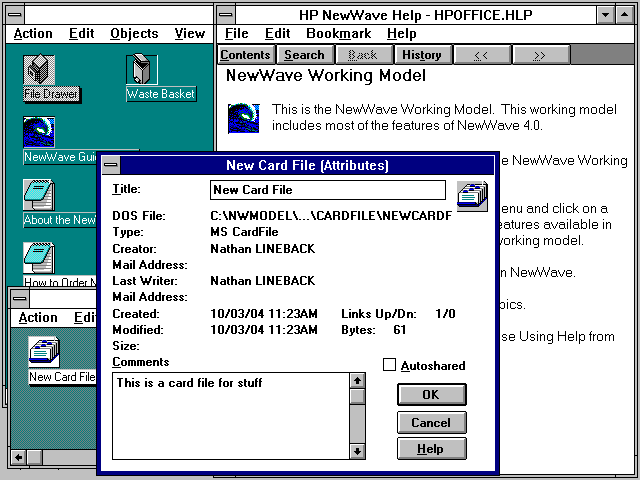
Task: Open the Bookmark menu in Help
Action: pos(338,34)
